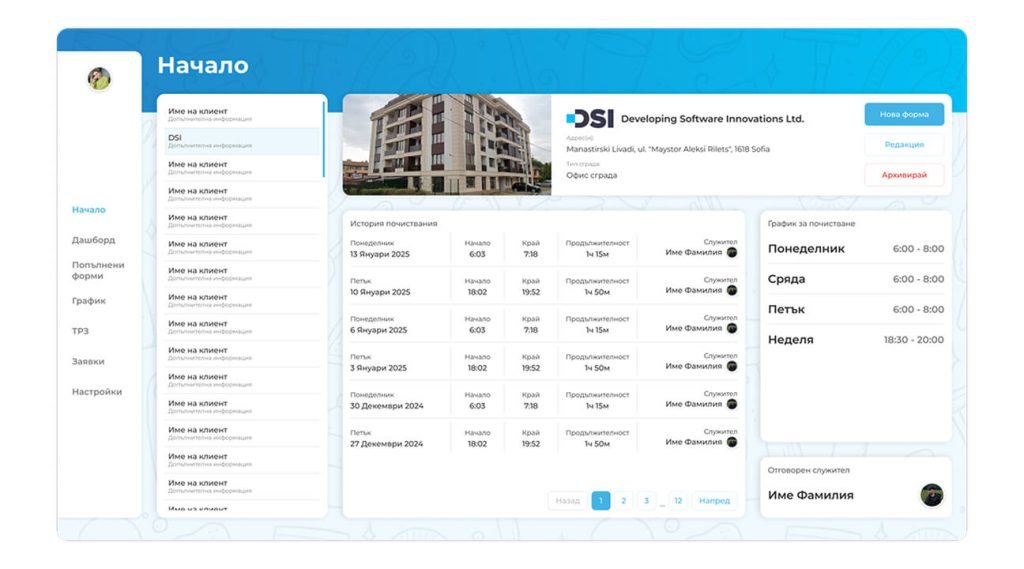
Task: Go to Начало in the sidebar
Action: click(89, 210)
